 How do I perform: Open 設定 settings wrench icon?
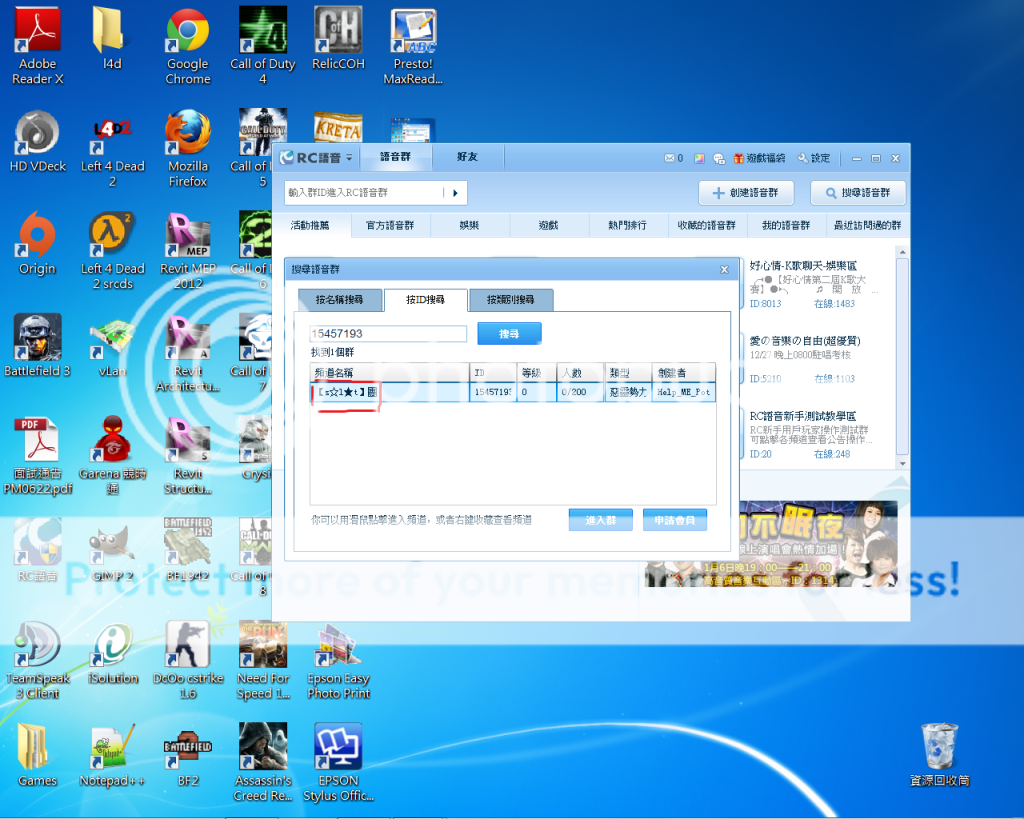coord(802,158)
